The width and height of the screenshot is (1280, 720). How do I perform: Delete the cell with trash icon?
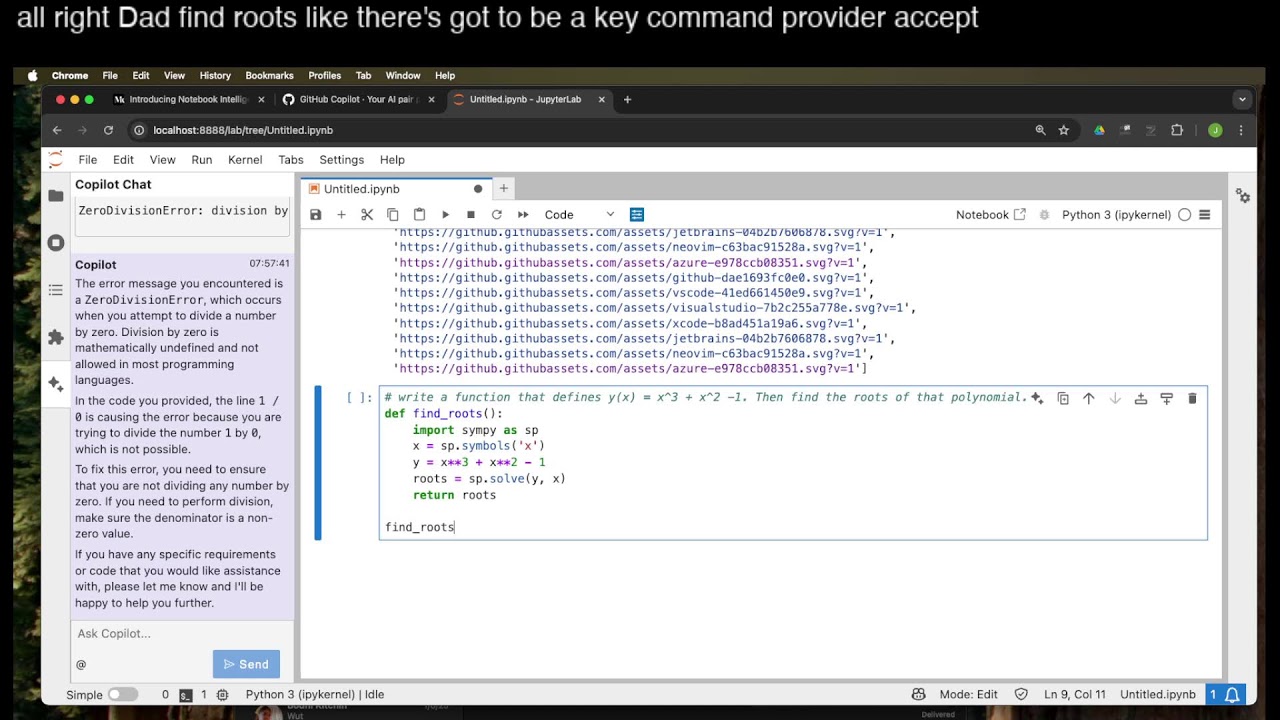click(x=1192, y=398)
